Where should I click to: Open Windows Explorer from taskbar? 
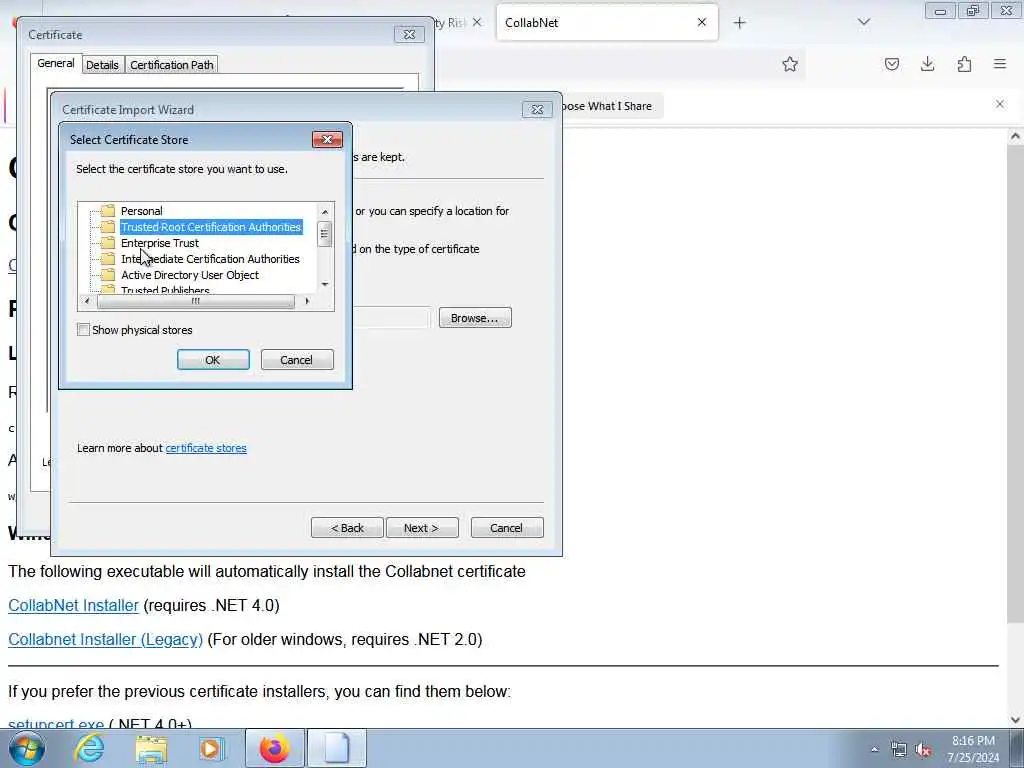click(x=151, y=748)
